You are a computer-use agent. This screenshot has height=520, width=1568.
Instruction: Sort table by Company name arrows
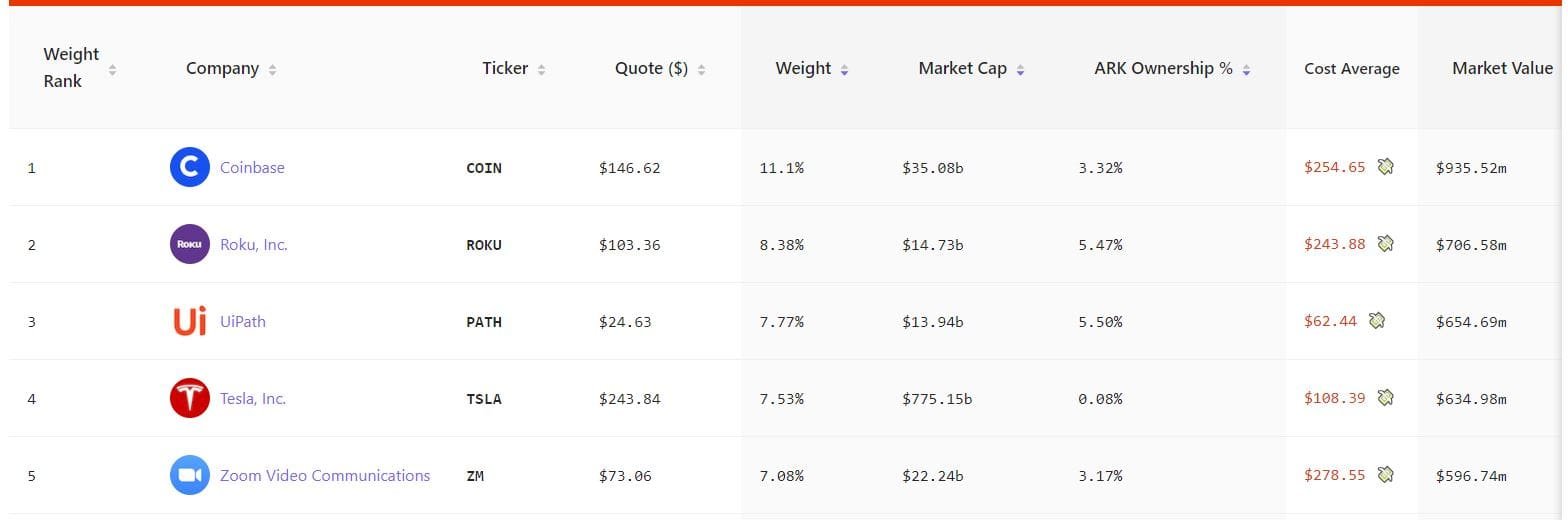point(273,70)
